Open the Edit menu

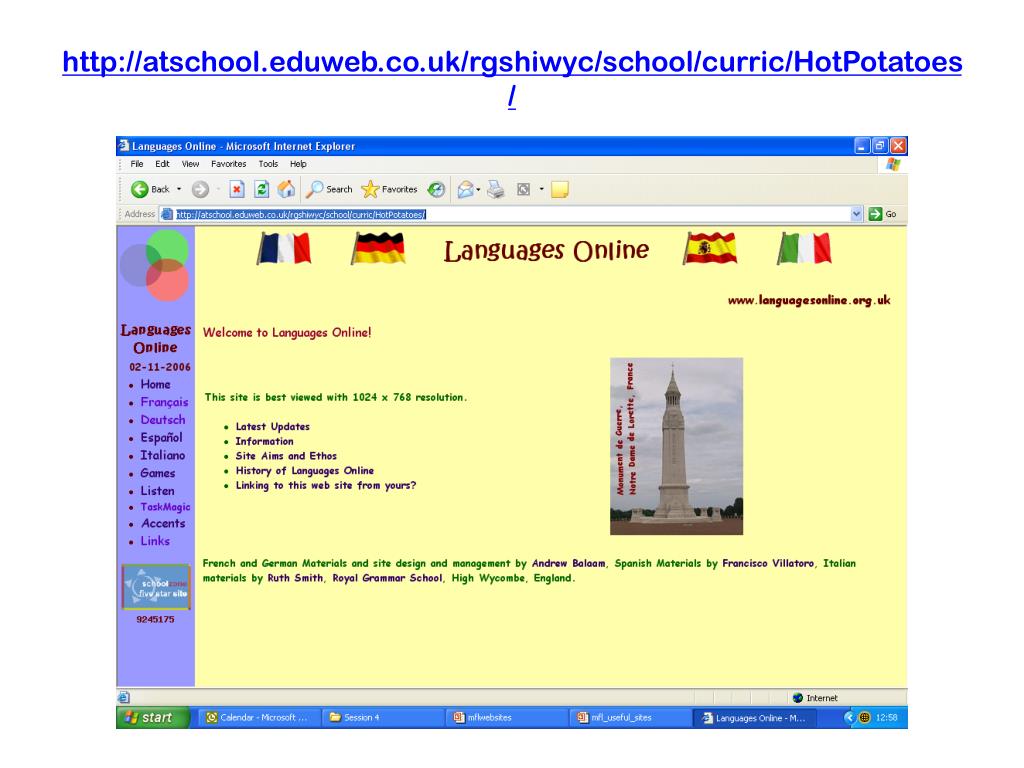pyautogui.click(x=162, y=164)
